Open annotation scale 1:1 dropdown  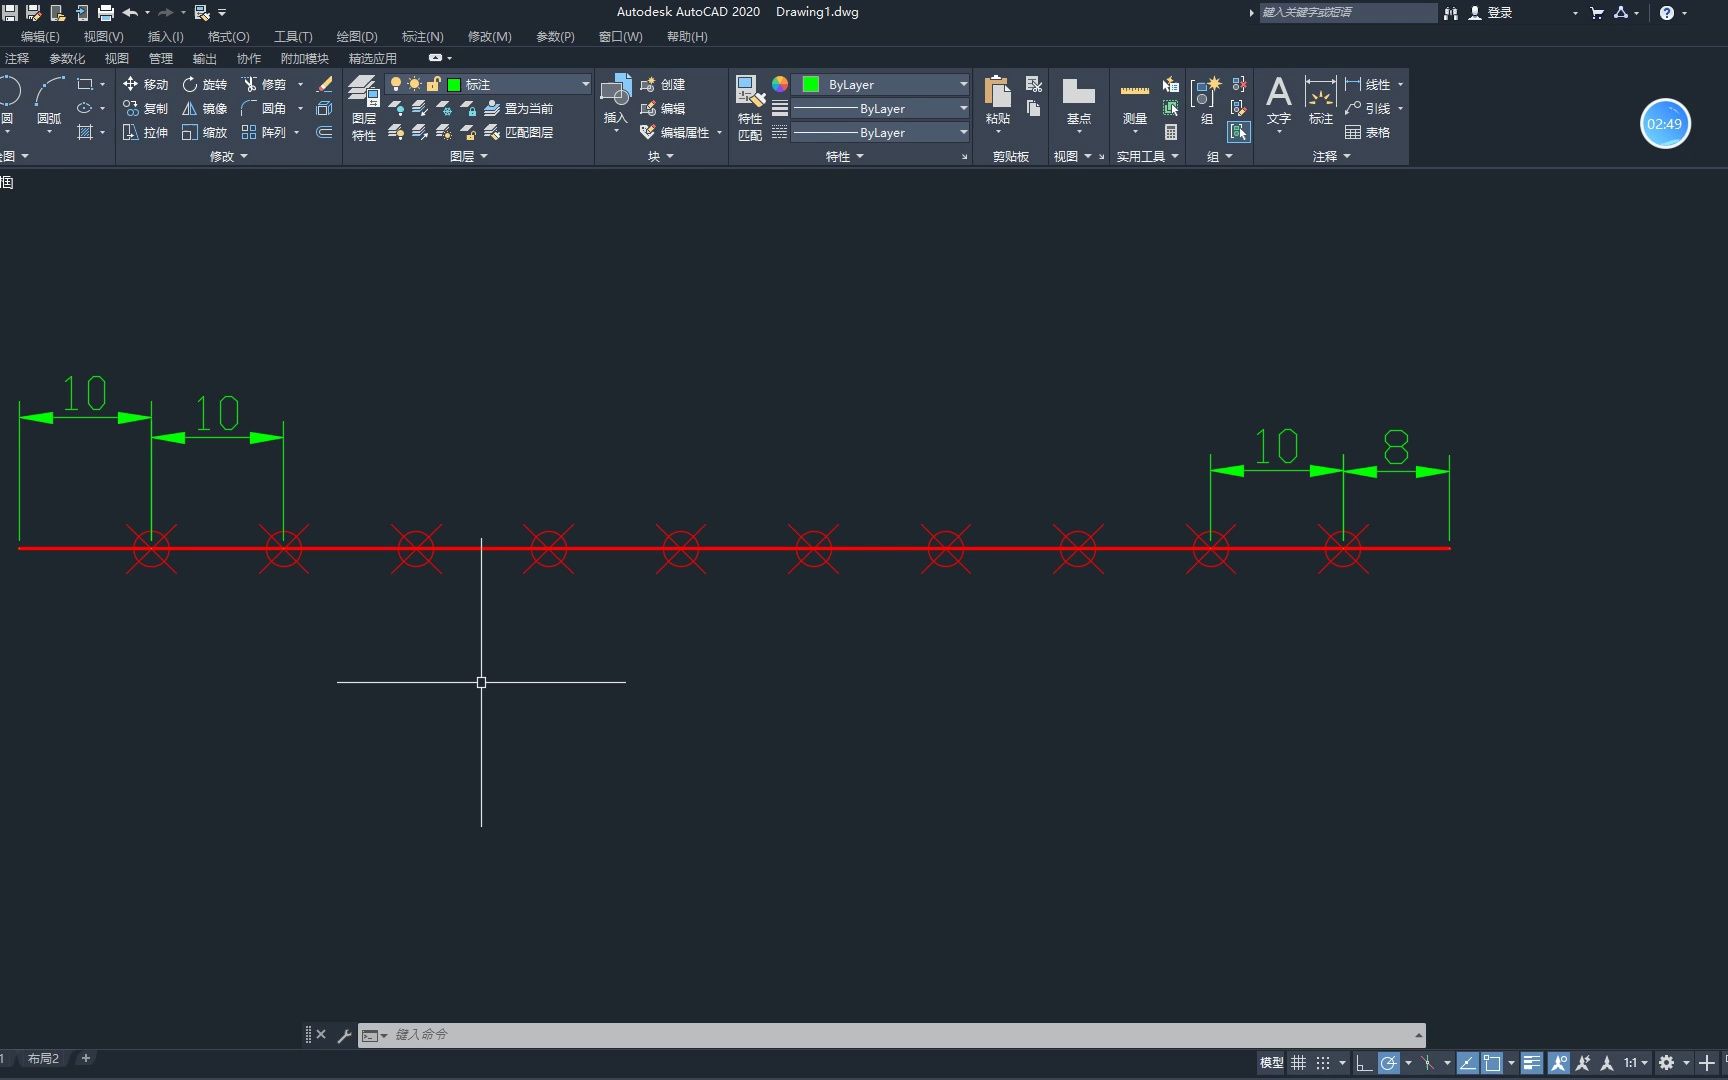1636,1063
